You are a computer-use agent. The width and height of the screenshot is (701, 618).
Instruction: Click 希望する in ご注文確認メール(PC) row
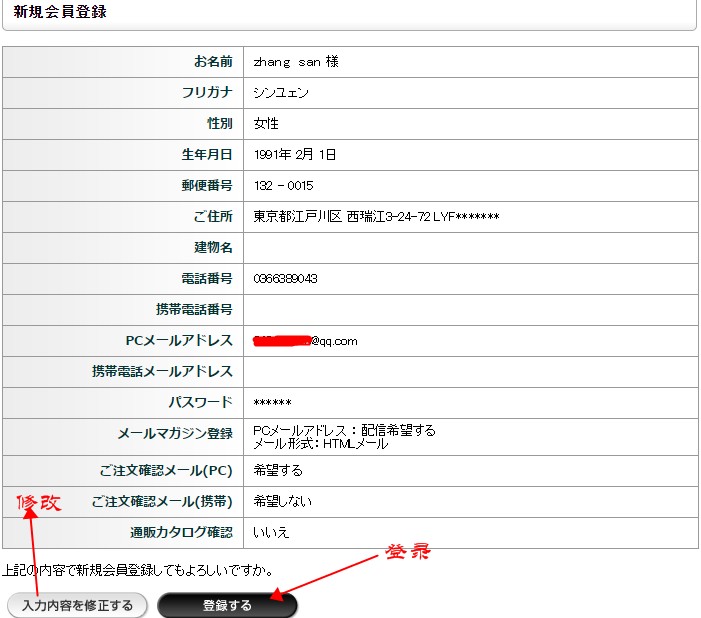pyautogui.click(x=278, y=470)
